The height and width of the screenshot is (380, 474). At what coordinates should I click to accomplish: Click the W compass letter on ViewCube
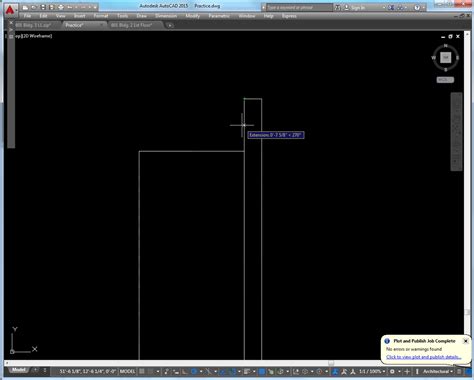[434, 58]
